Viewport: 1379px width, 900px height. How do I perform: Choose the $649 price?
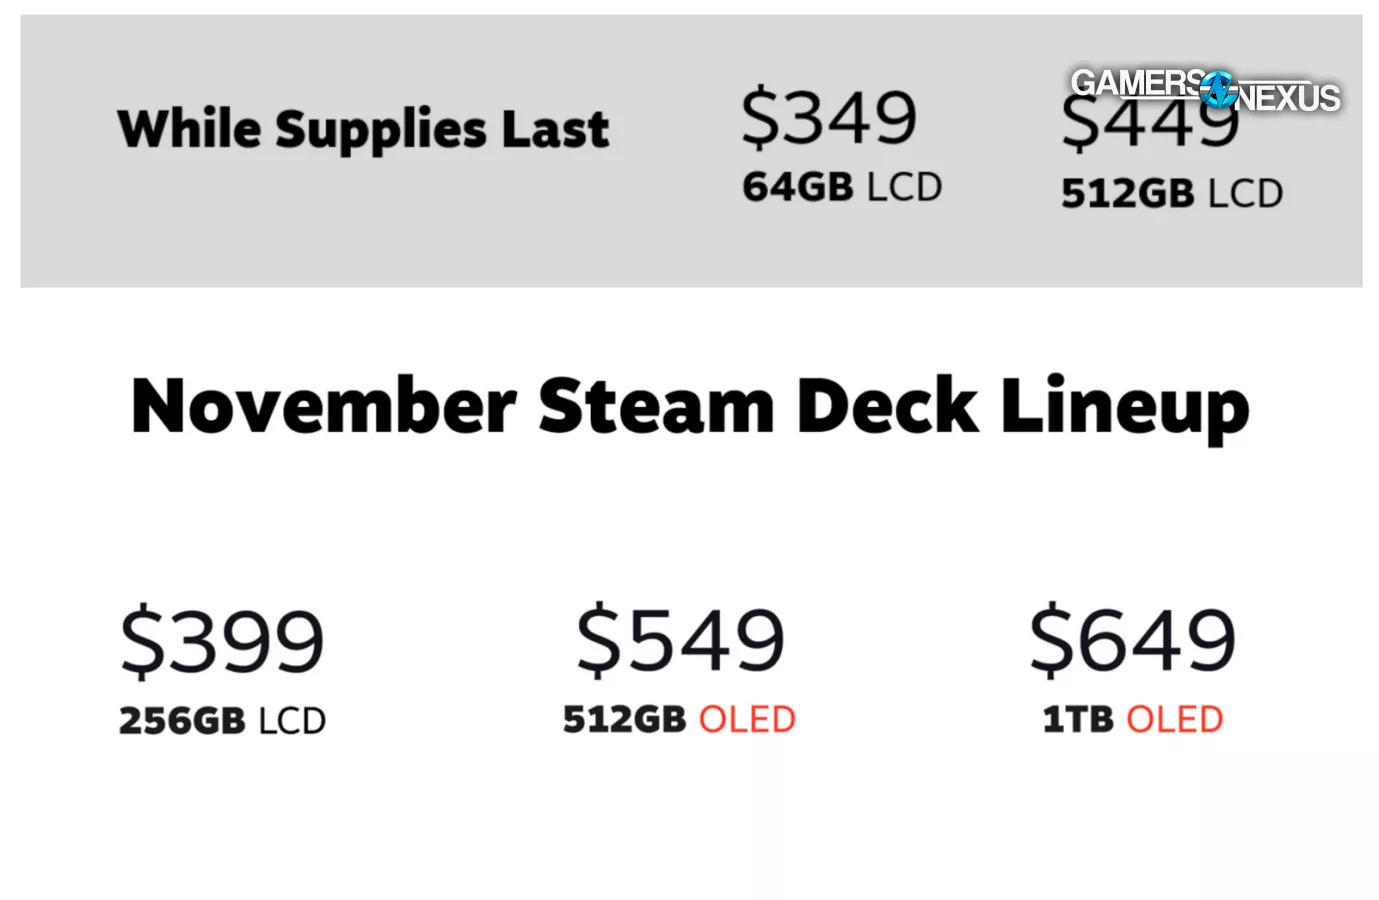[1133, 641]
